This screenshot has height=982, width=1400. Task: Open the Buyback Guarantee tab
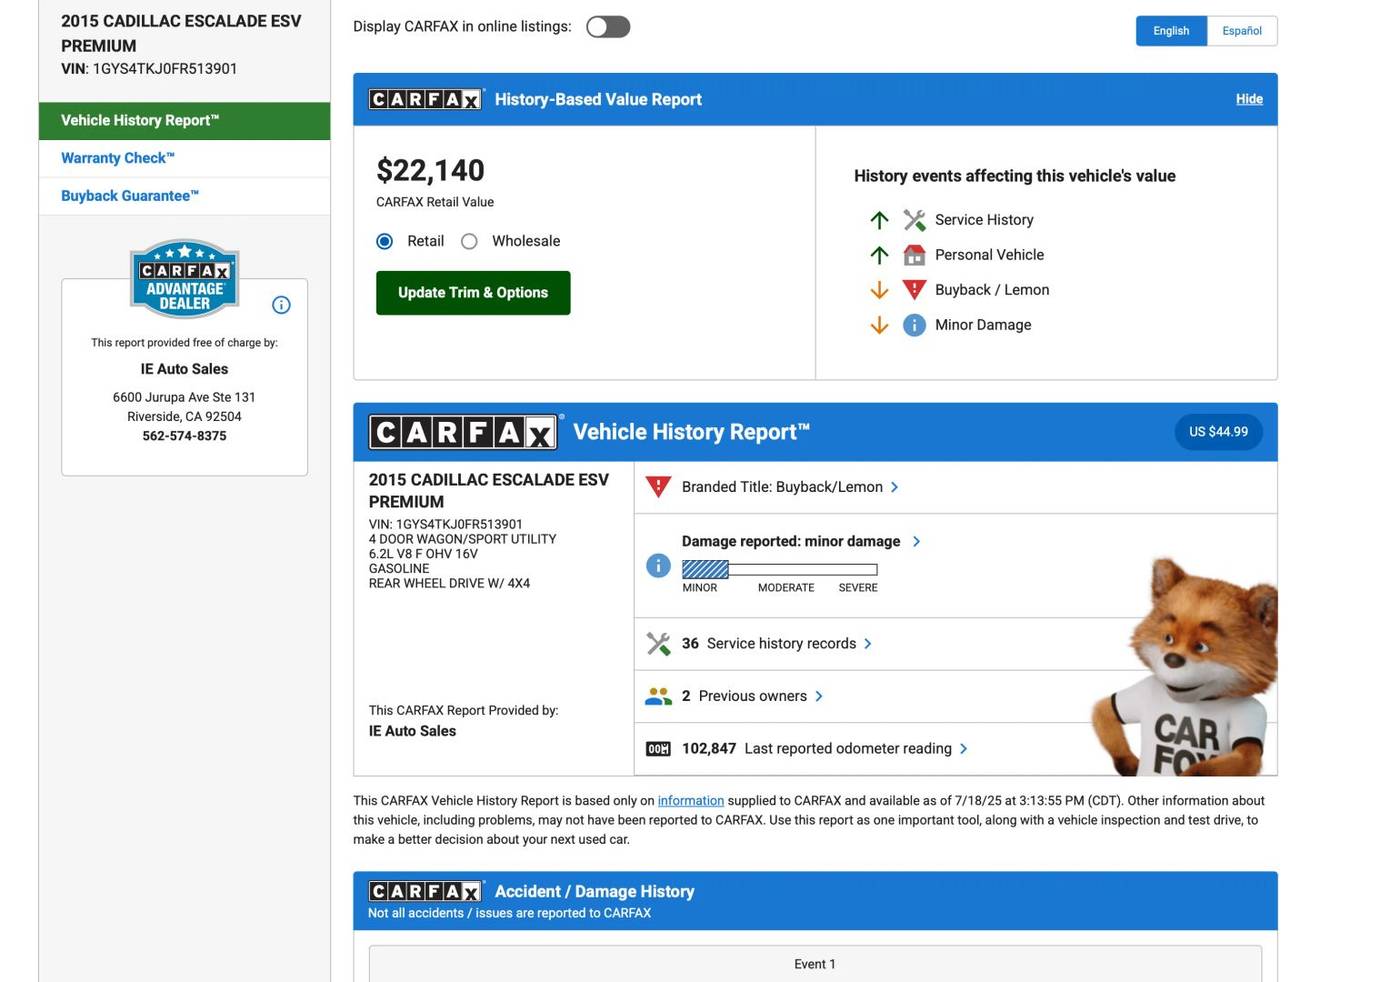184,196
